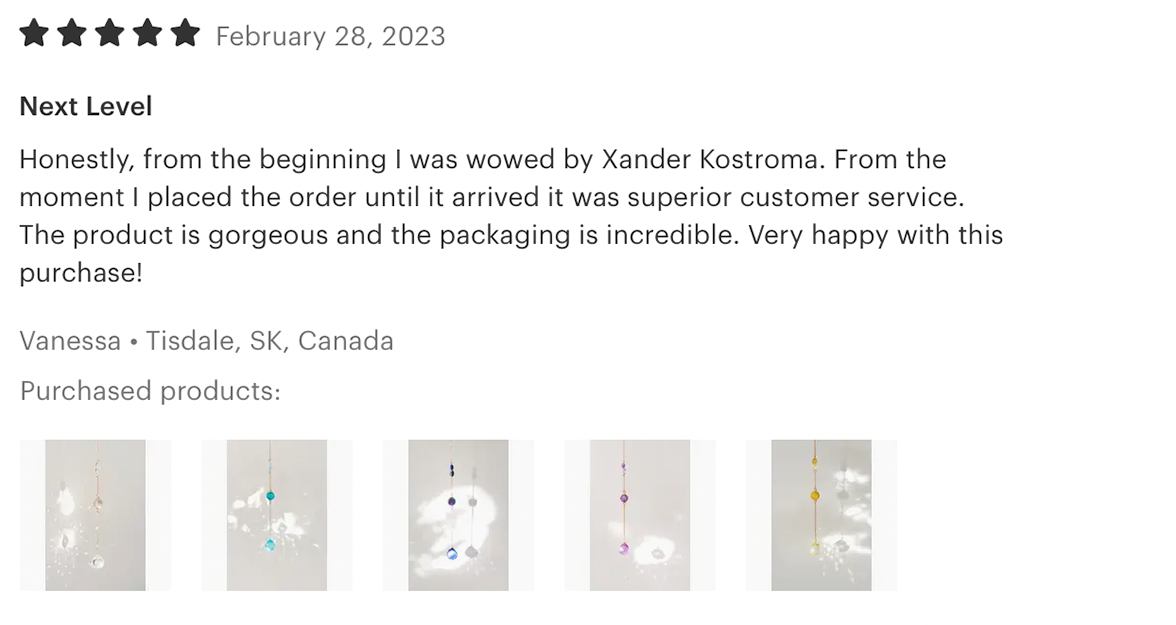Screen dimensions: 1176x625
Task: Click the "Purchased products:" label
Action: pyautogui.click(x=150, y=391)
